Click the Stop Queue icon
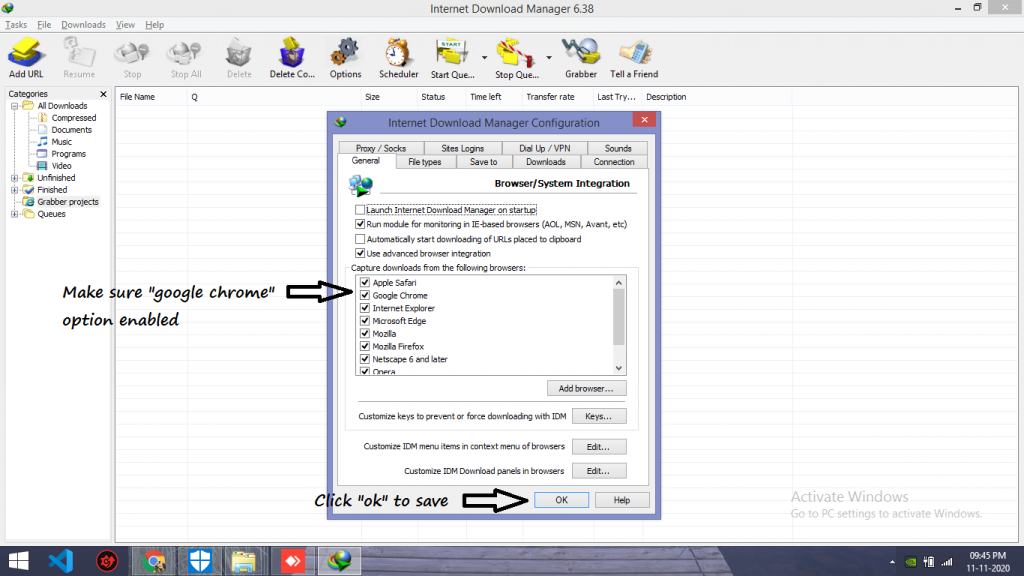The image size is (1024, 576). (x=517, y=57)
